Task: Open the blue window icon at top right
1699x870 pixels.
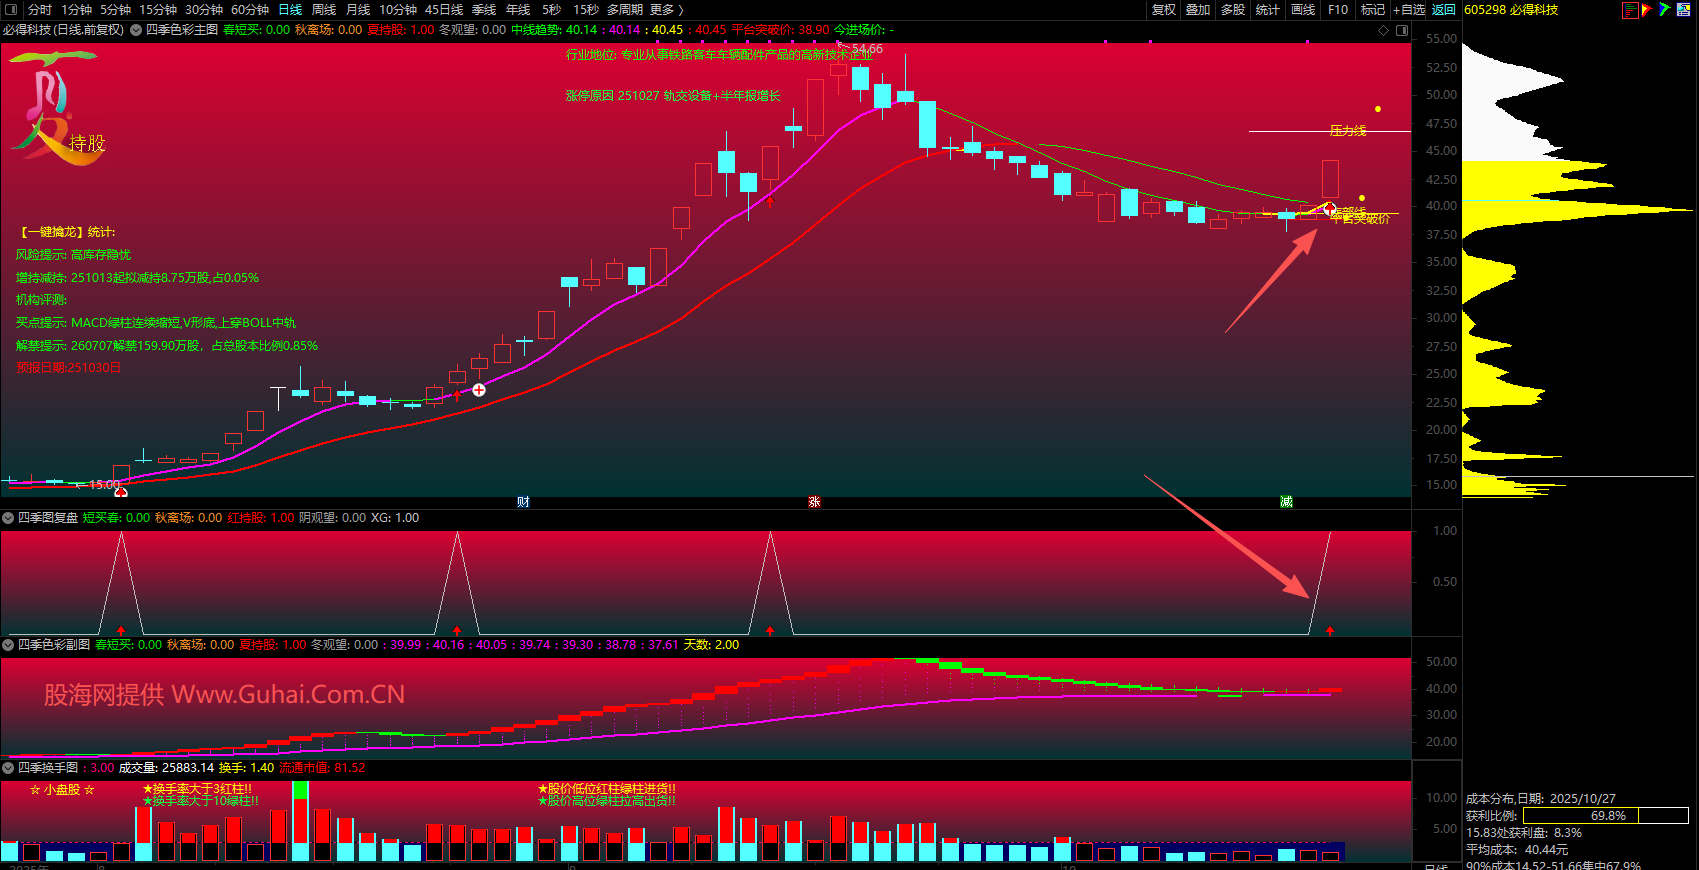Action: pos(1686,10)
